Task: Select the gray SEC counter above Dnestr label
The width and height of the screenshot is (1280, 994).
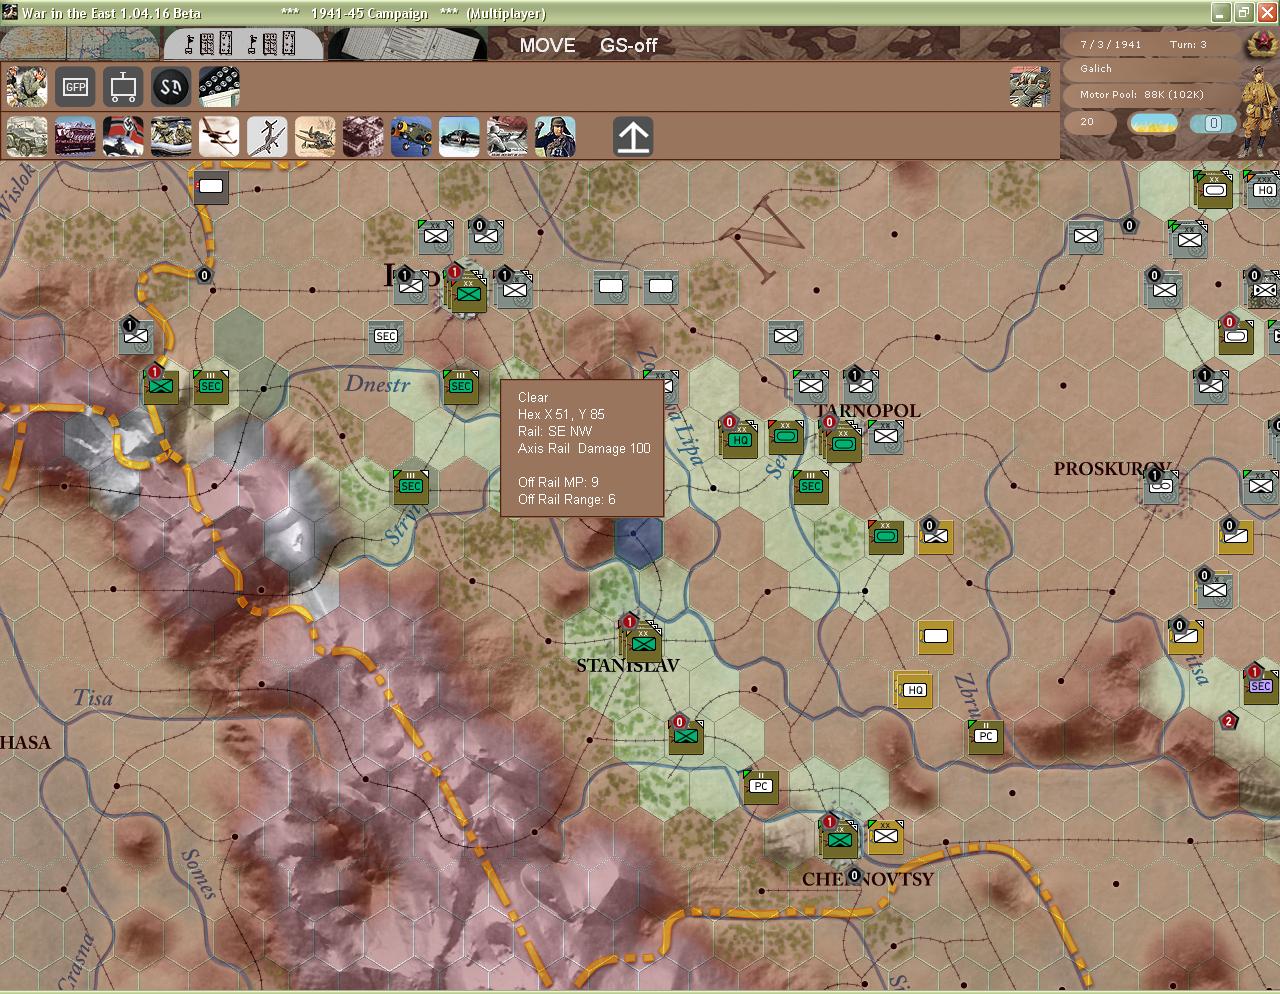Action: tap(386, 337)
